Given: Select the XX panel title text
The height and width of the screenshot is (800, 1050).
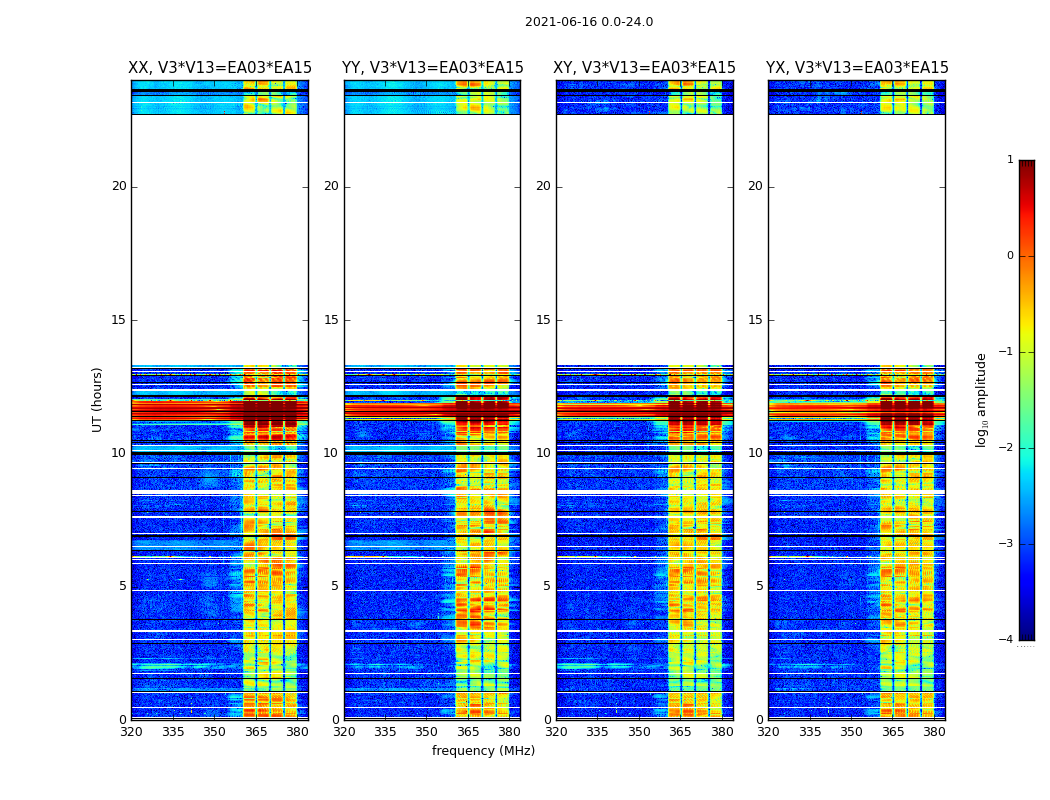Looking at the screenshot, I should [220, 68].
